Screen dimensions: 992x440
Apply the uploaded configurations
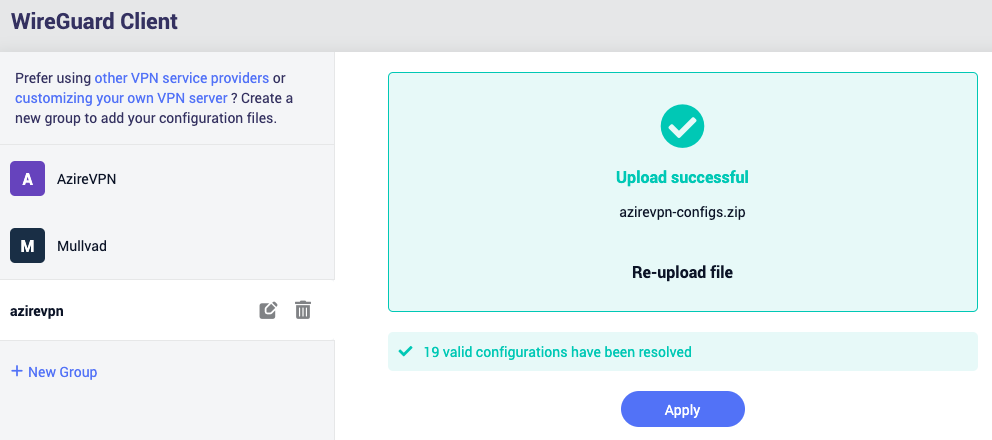coord(683,409)
